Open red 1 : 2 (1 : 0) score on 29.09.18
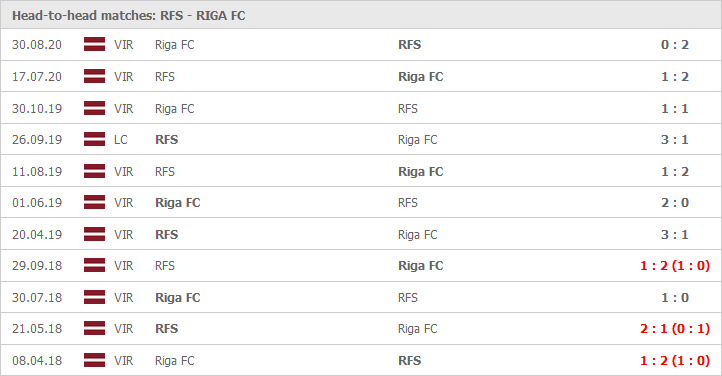This screenshot has width=722, height=376. coord(675,266)
